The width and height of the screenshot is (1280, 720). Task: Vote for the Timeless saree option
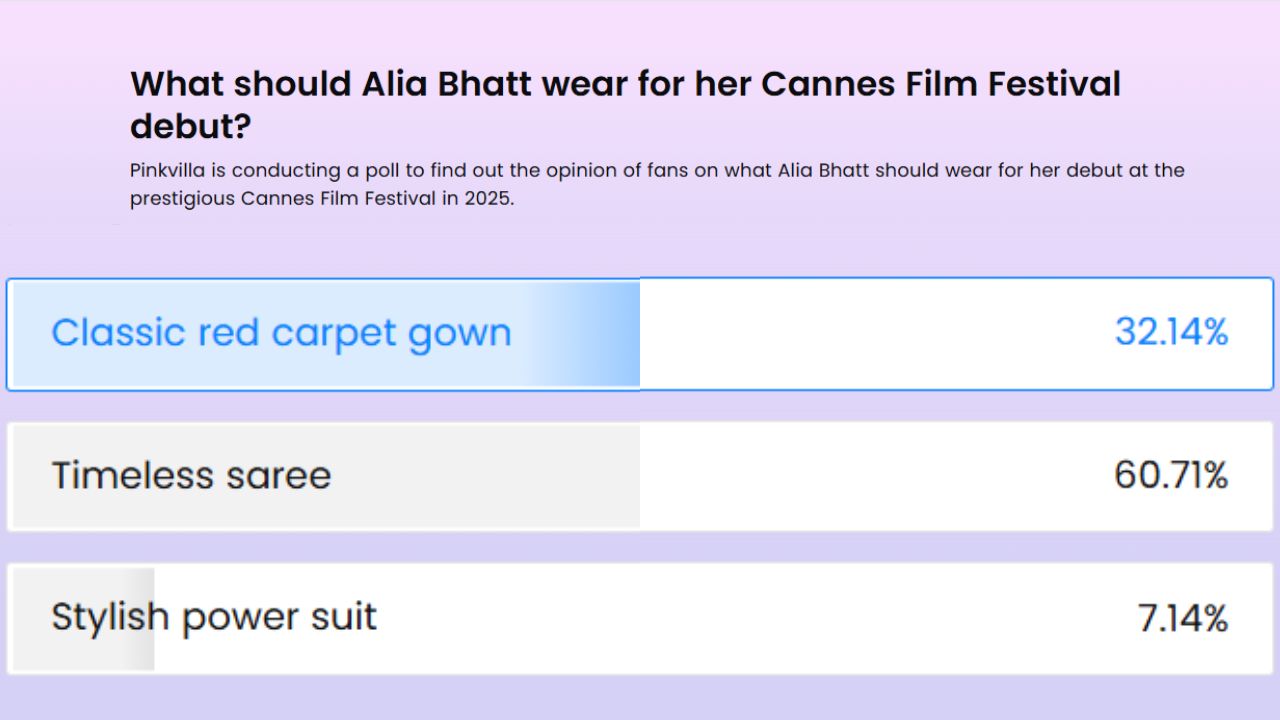point(640,476)
